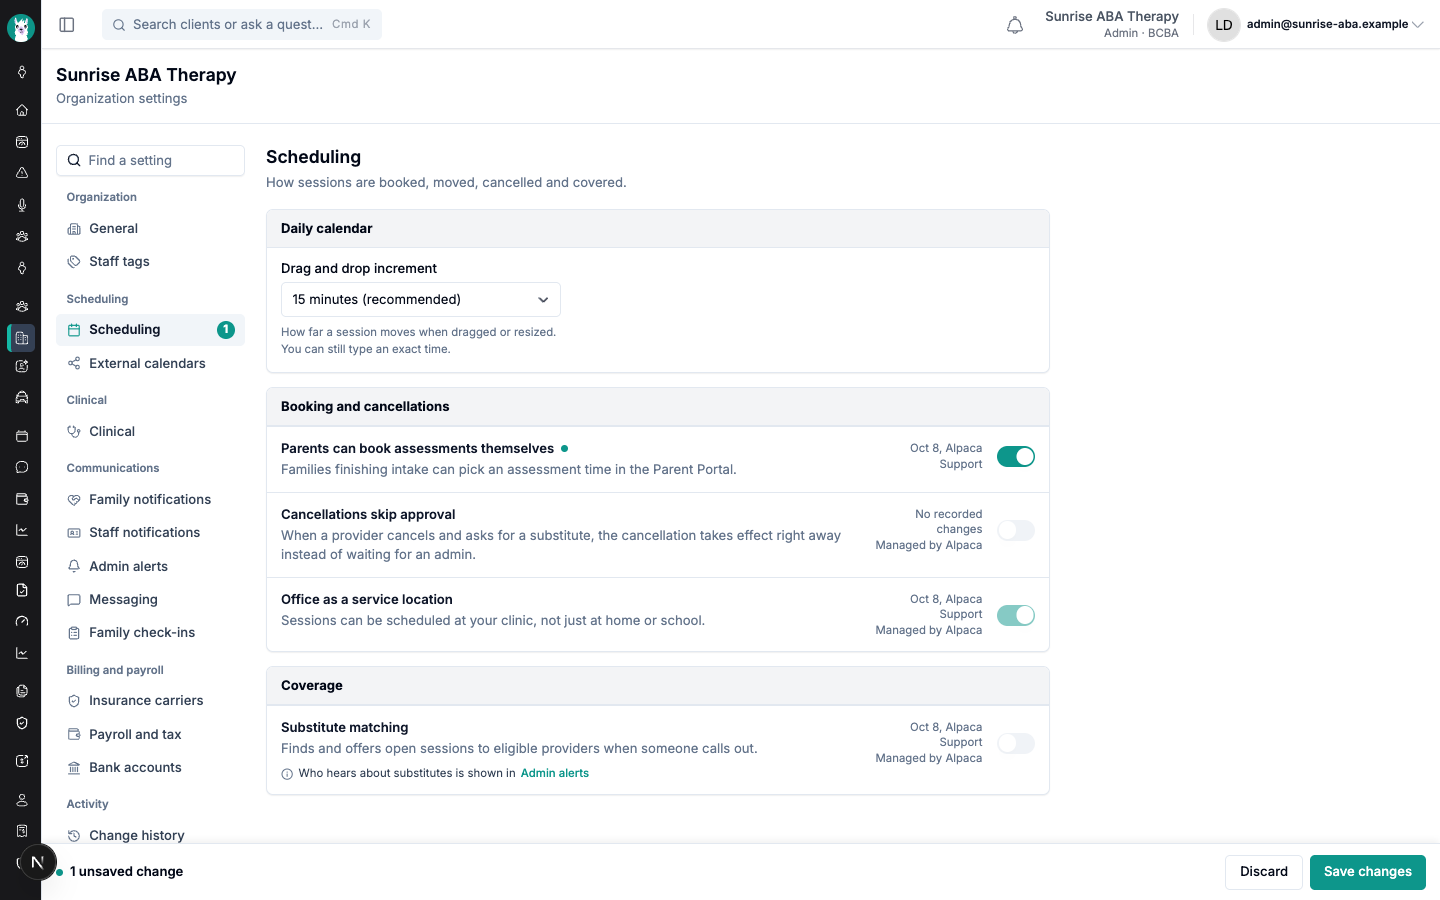Go to Staff tags settings
Screen dimensions: 1440x900
pos(150,262)
